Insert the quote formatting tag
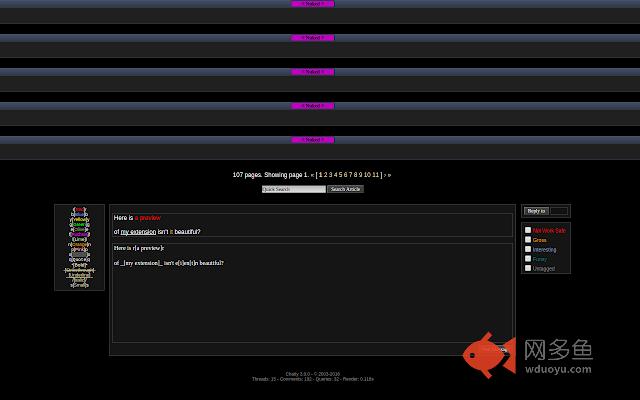The height and width of the screenshot is (400, 640). (x=80, y=260)
